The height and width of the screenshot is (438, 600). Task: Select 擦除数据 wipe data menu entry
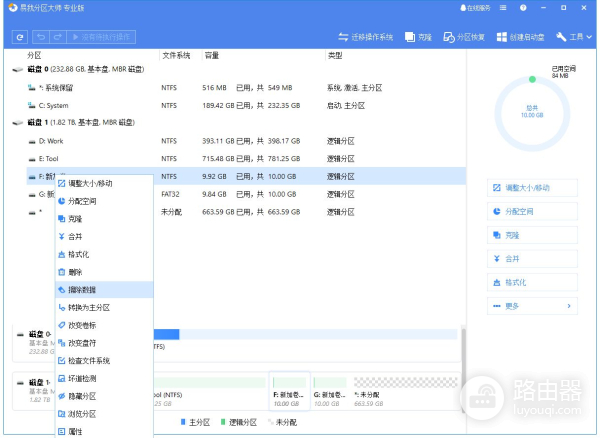click(104, 290)
